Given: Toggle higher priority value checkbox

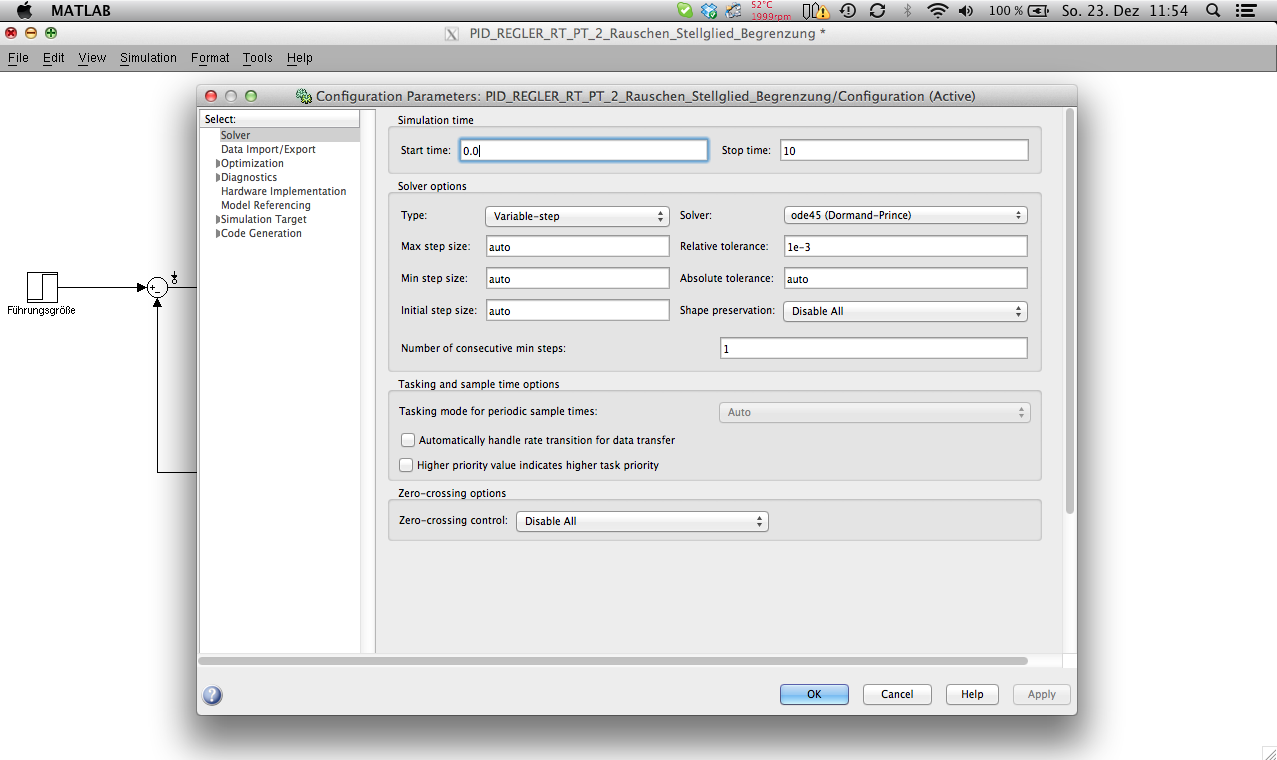Looking at the screenshot, I should click(x=407, y=465).
